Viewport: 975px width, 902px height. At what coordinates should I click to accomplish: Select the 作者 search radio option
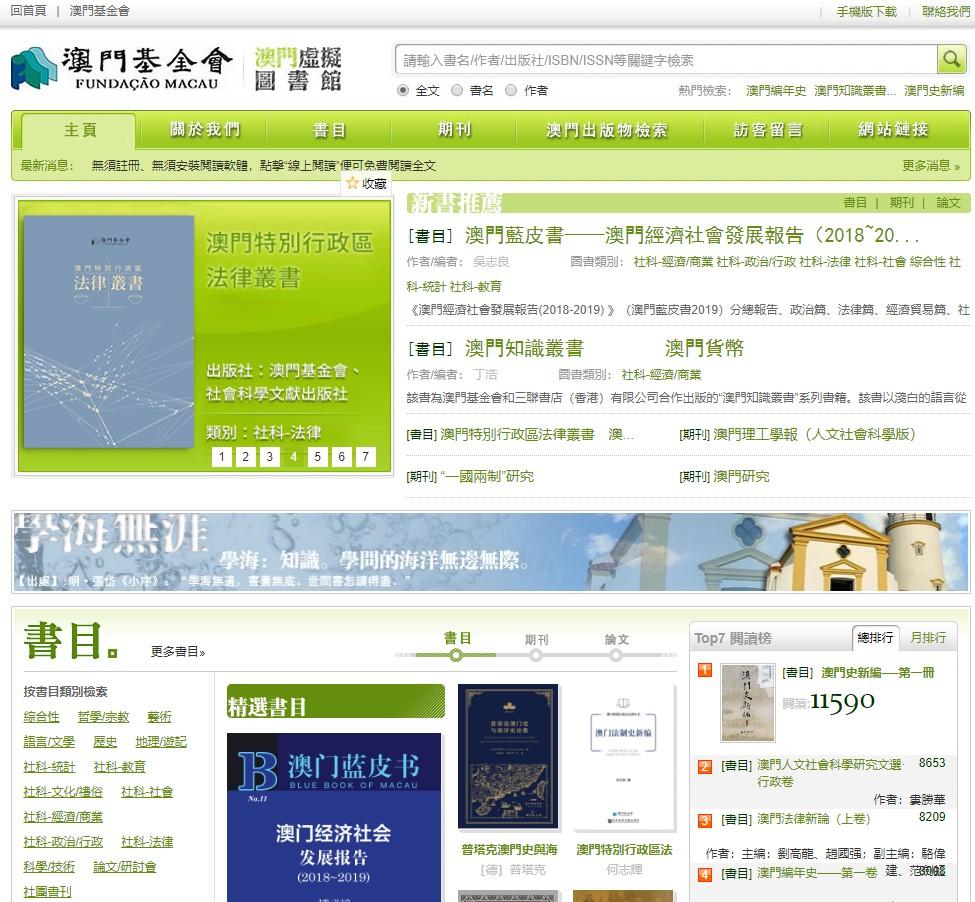[x=511, y=90]
